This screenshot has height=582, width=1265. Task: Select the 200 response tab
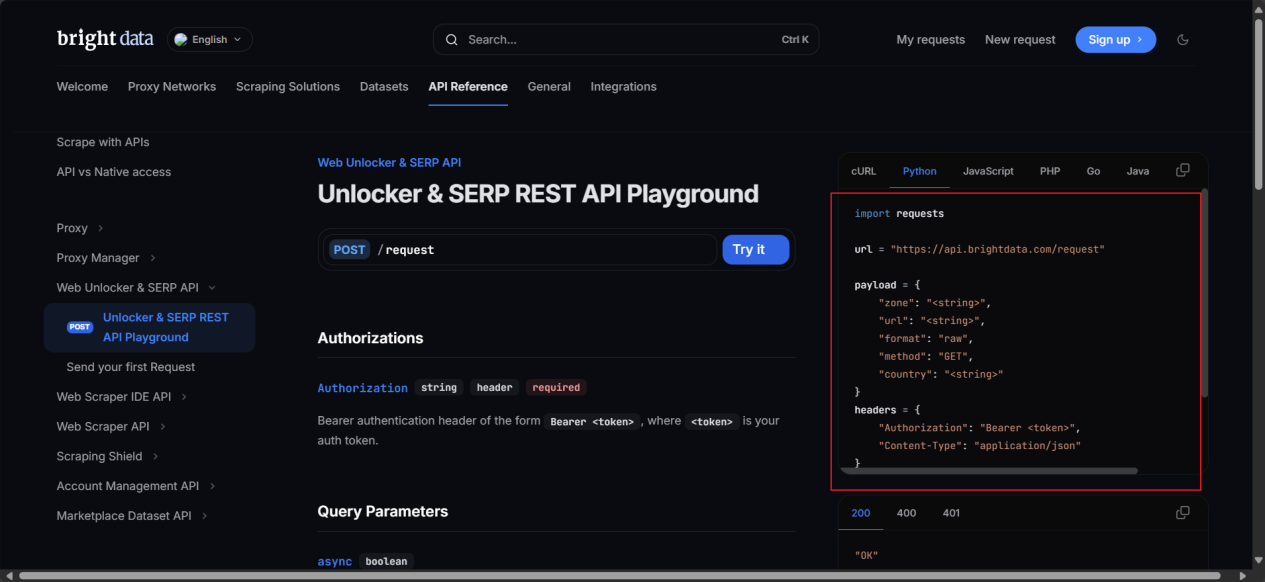pos(861,513)
